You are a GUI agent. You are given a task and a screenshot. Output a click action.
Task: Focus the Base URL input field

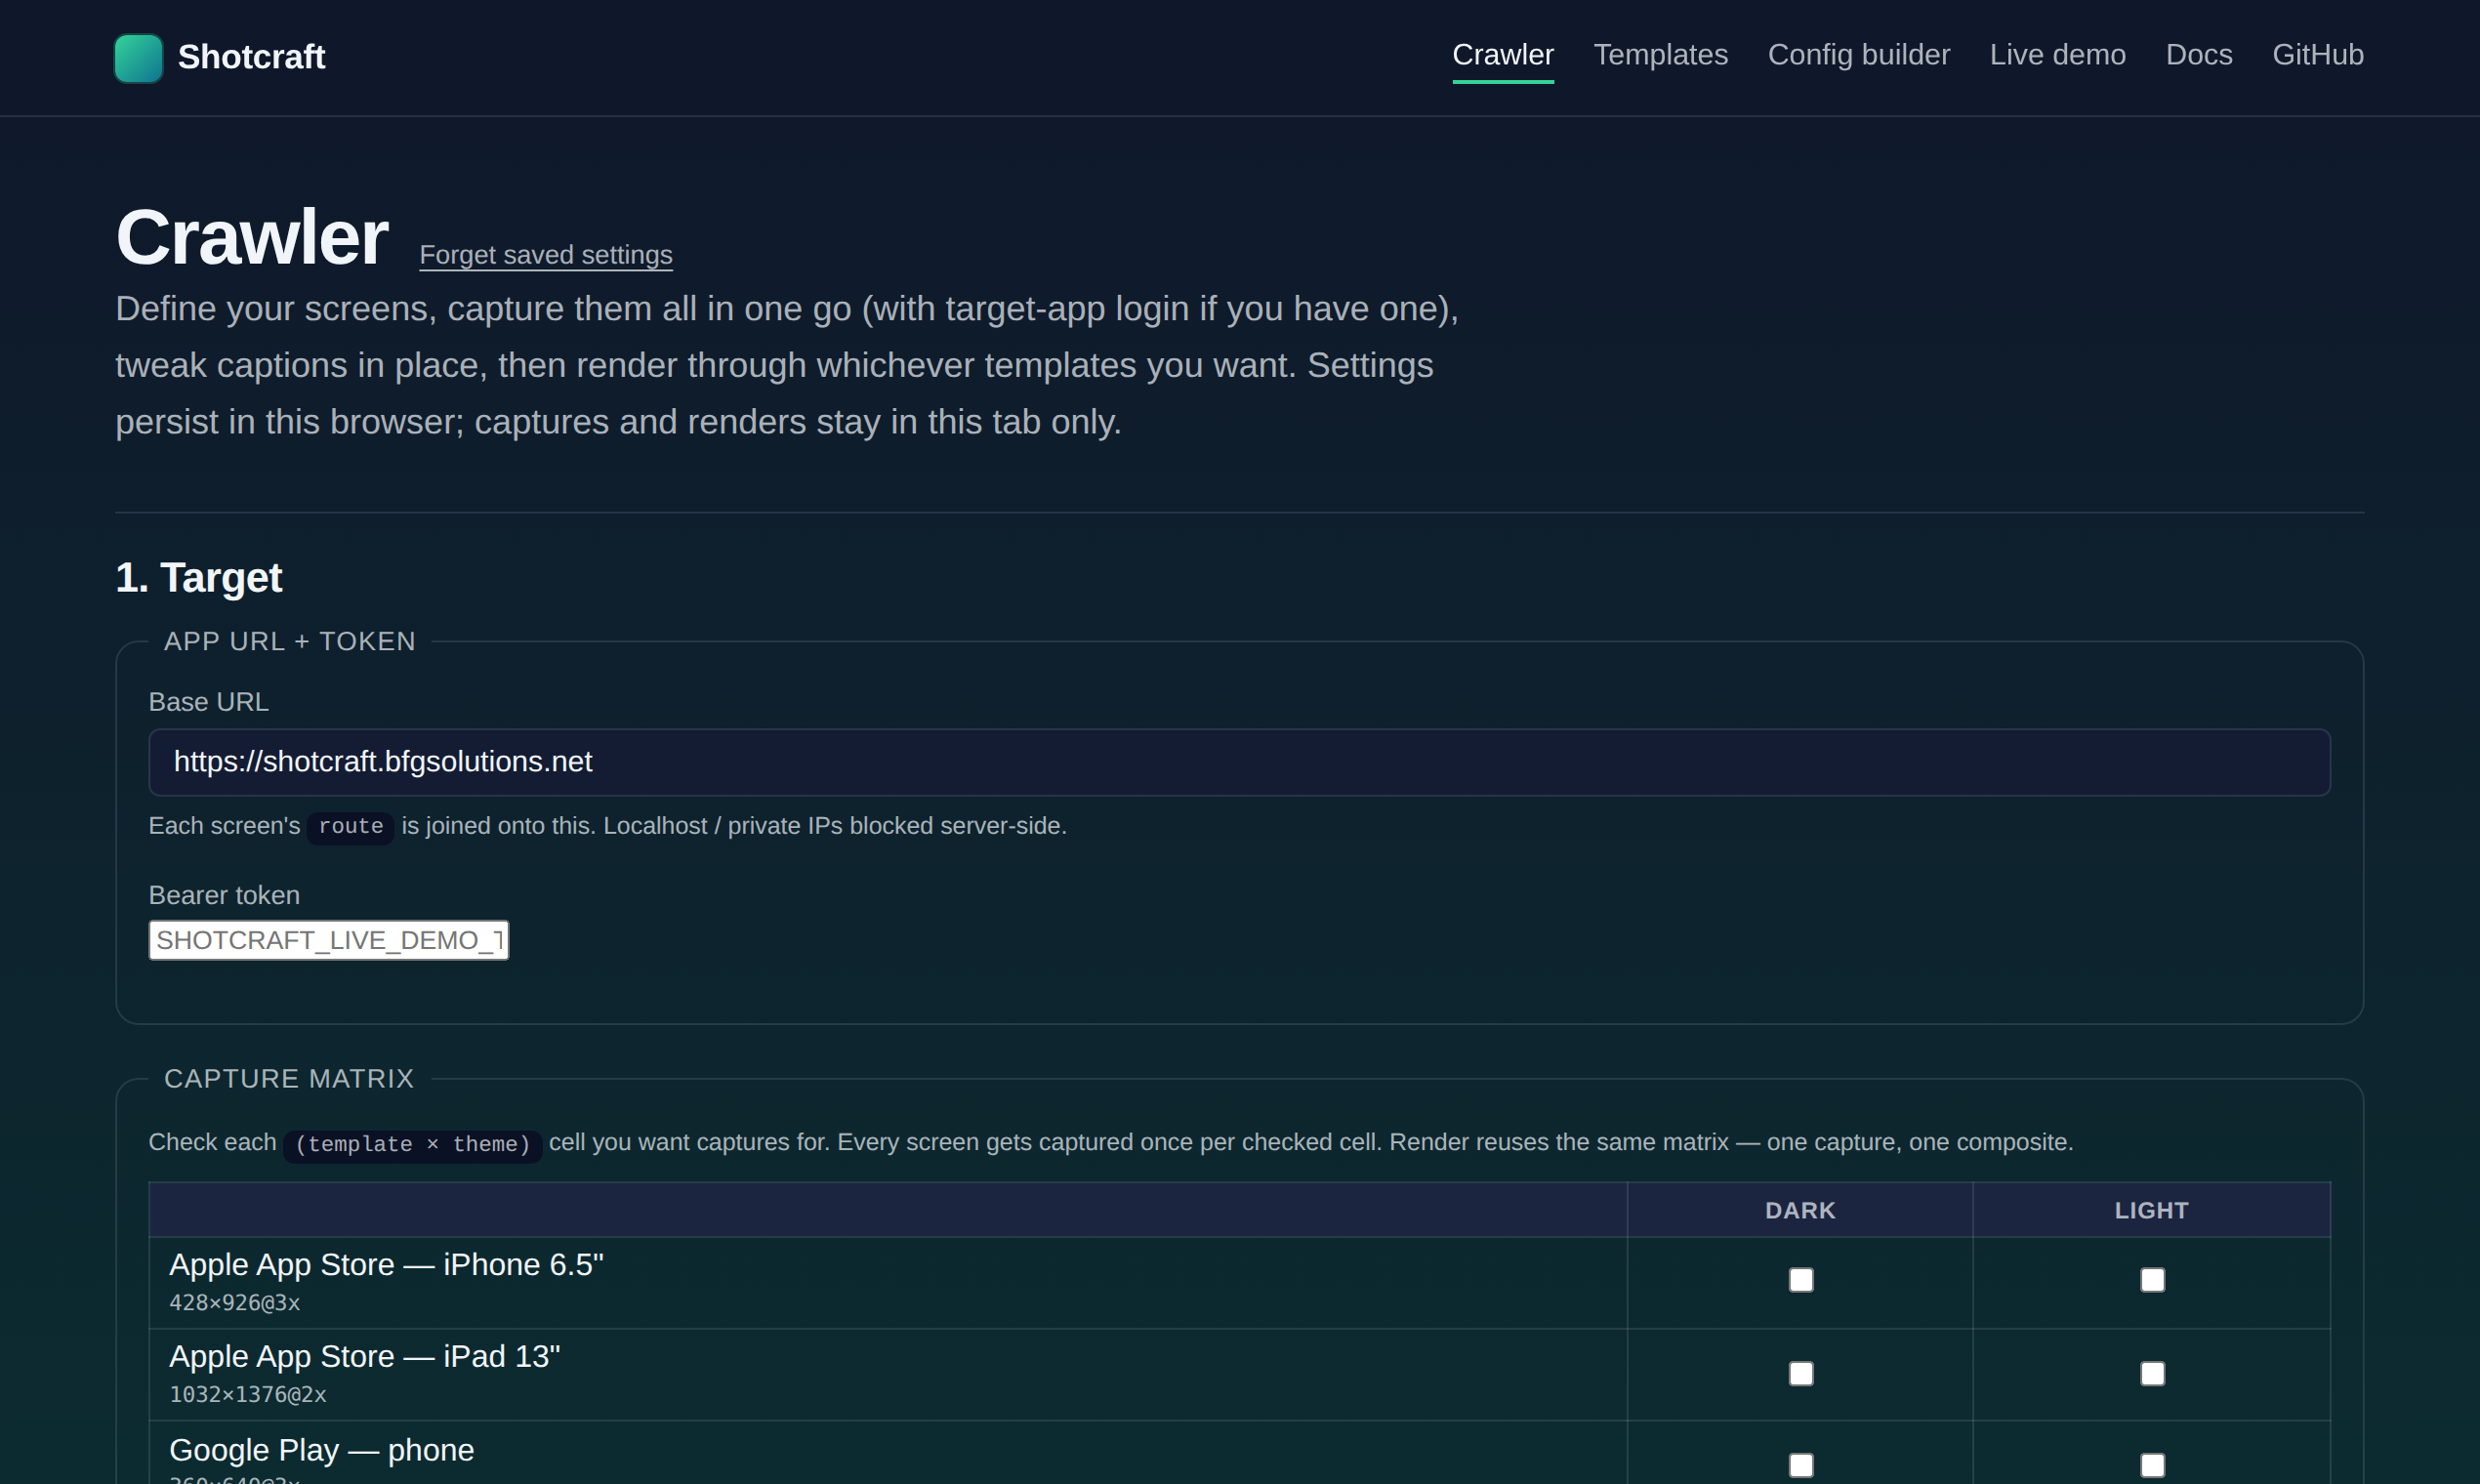point(1239,763)
